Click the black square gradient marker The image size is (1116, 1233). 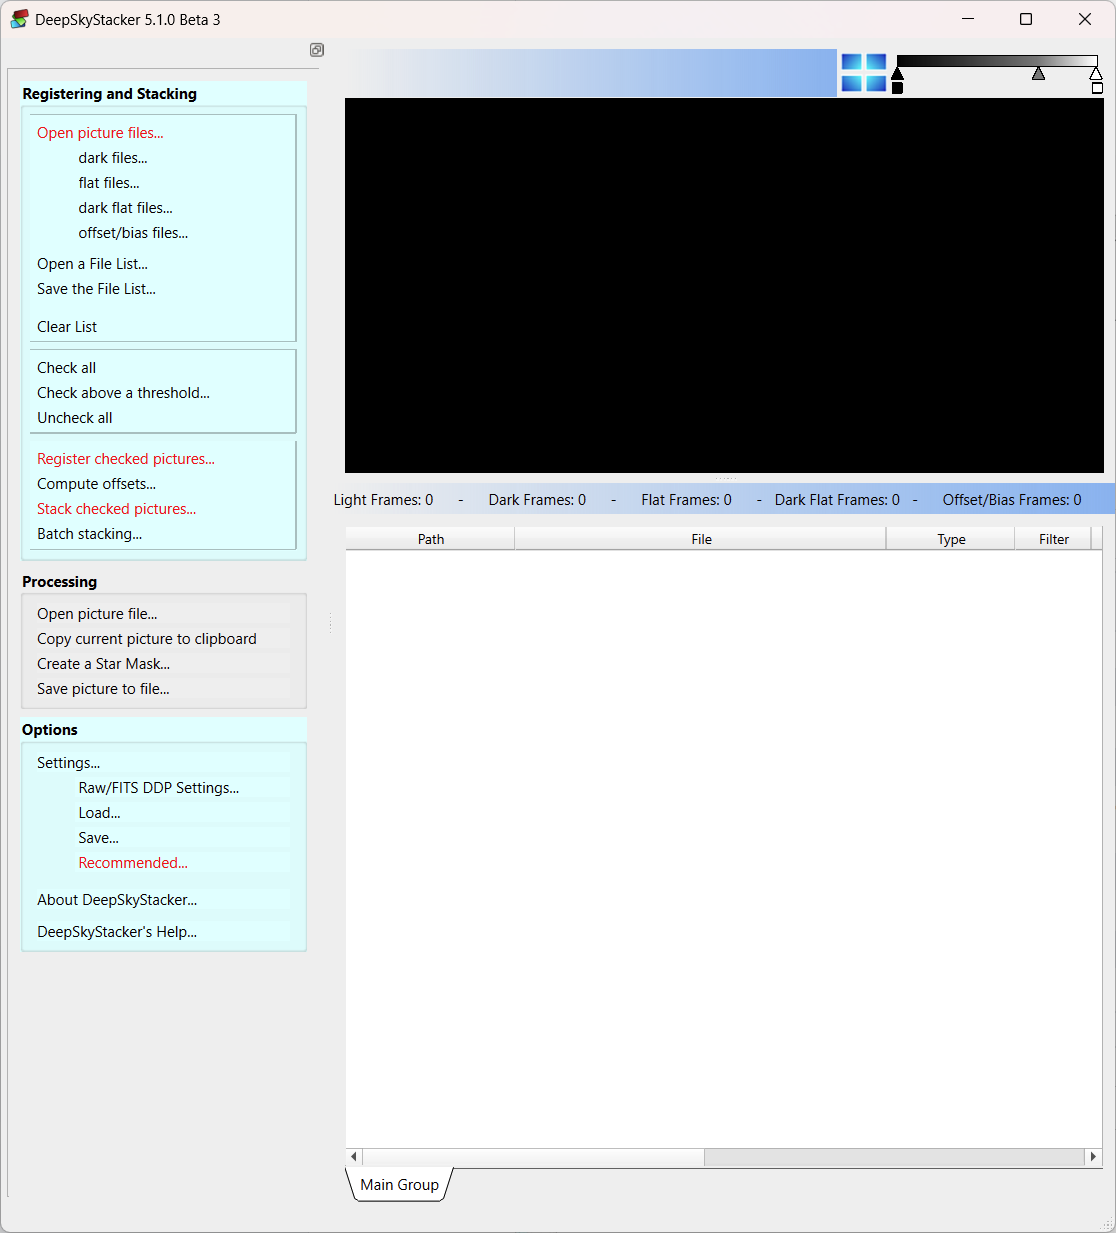(x=898, y=88)
